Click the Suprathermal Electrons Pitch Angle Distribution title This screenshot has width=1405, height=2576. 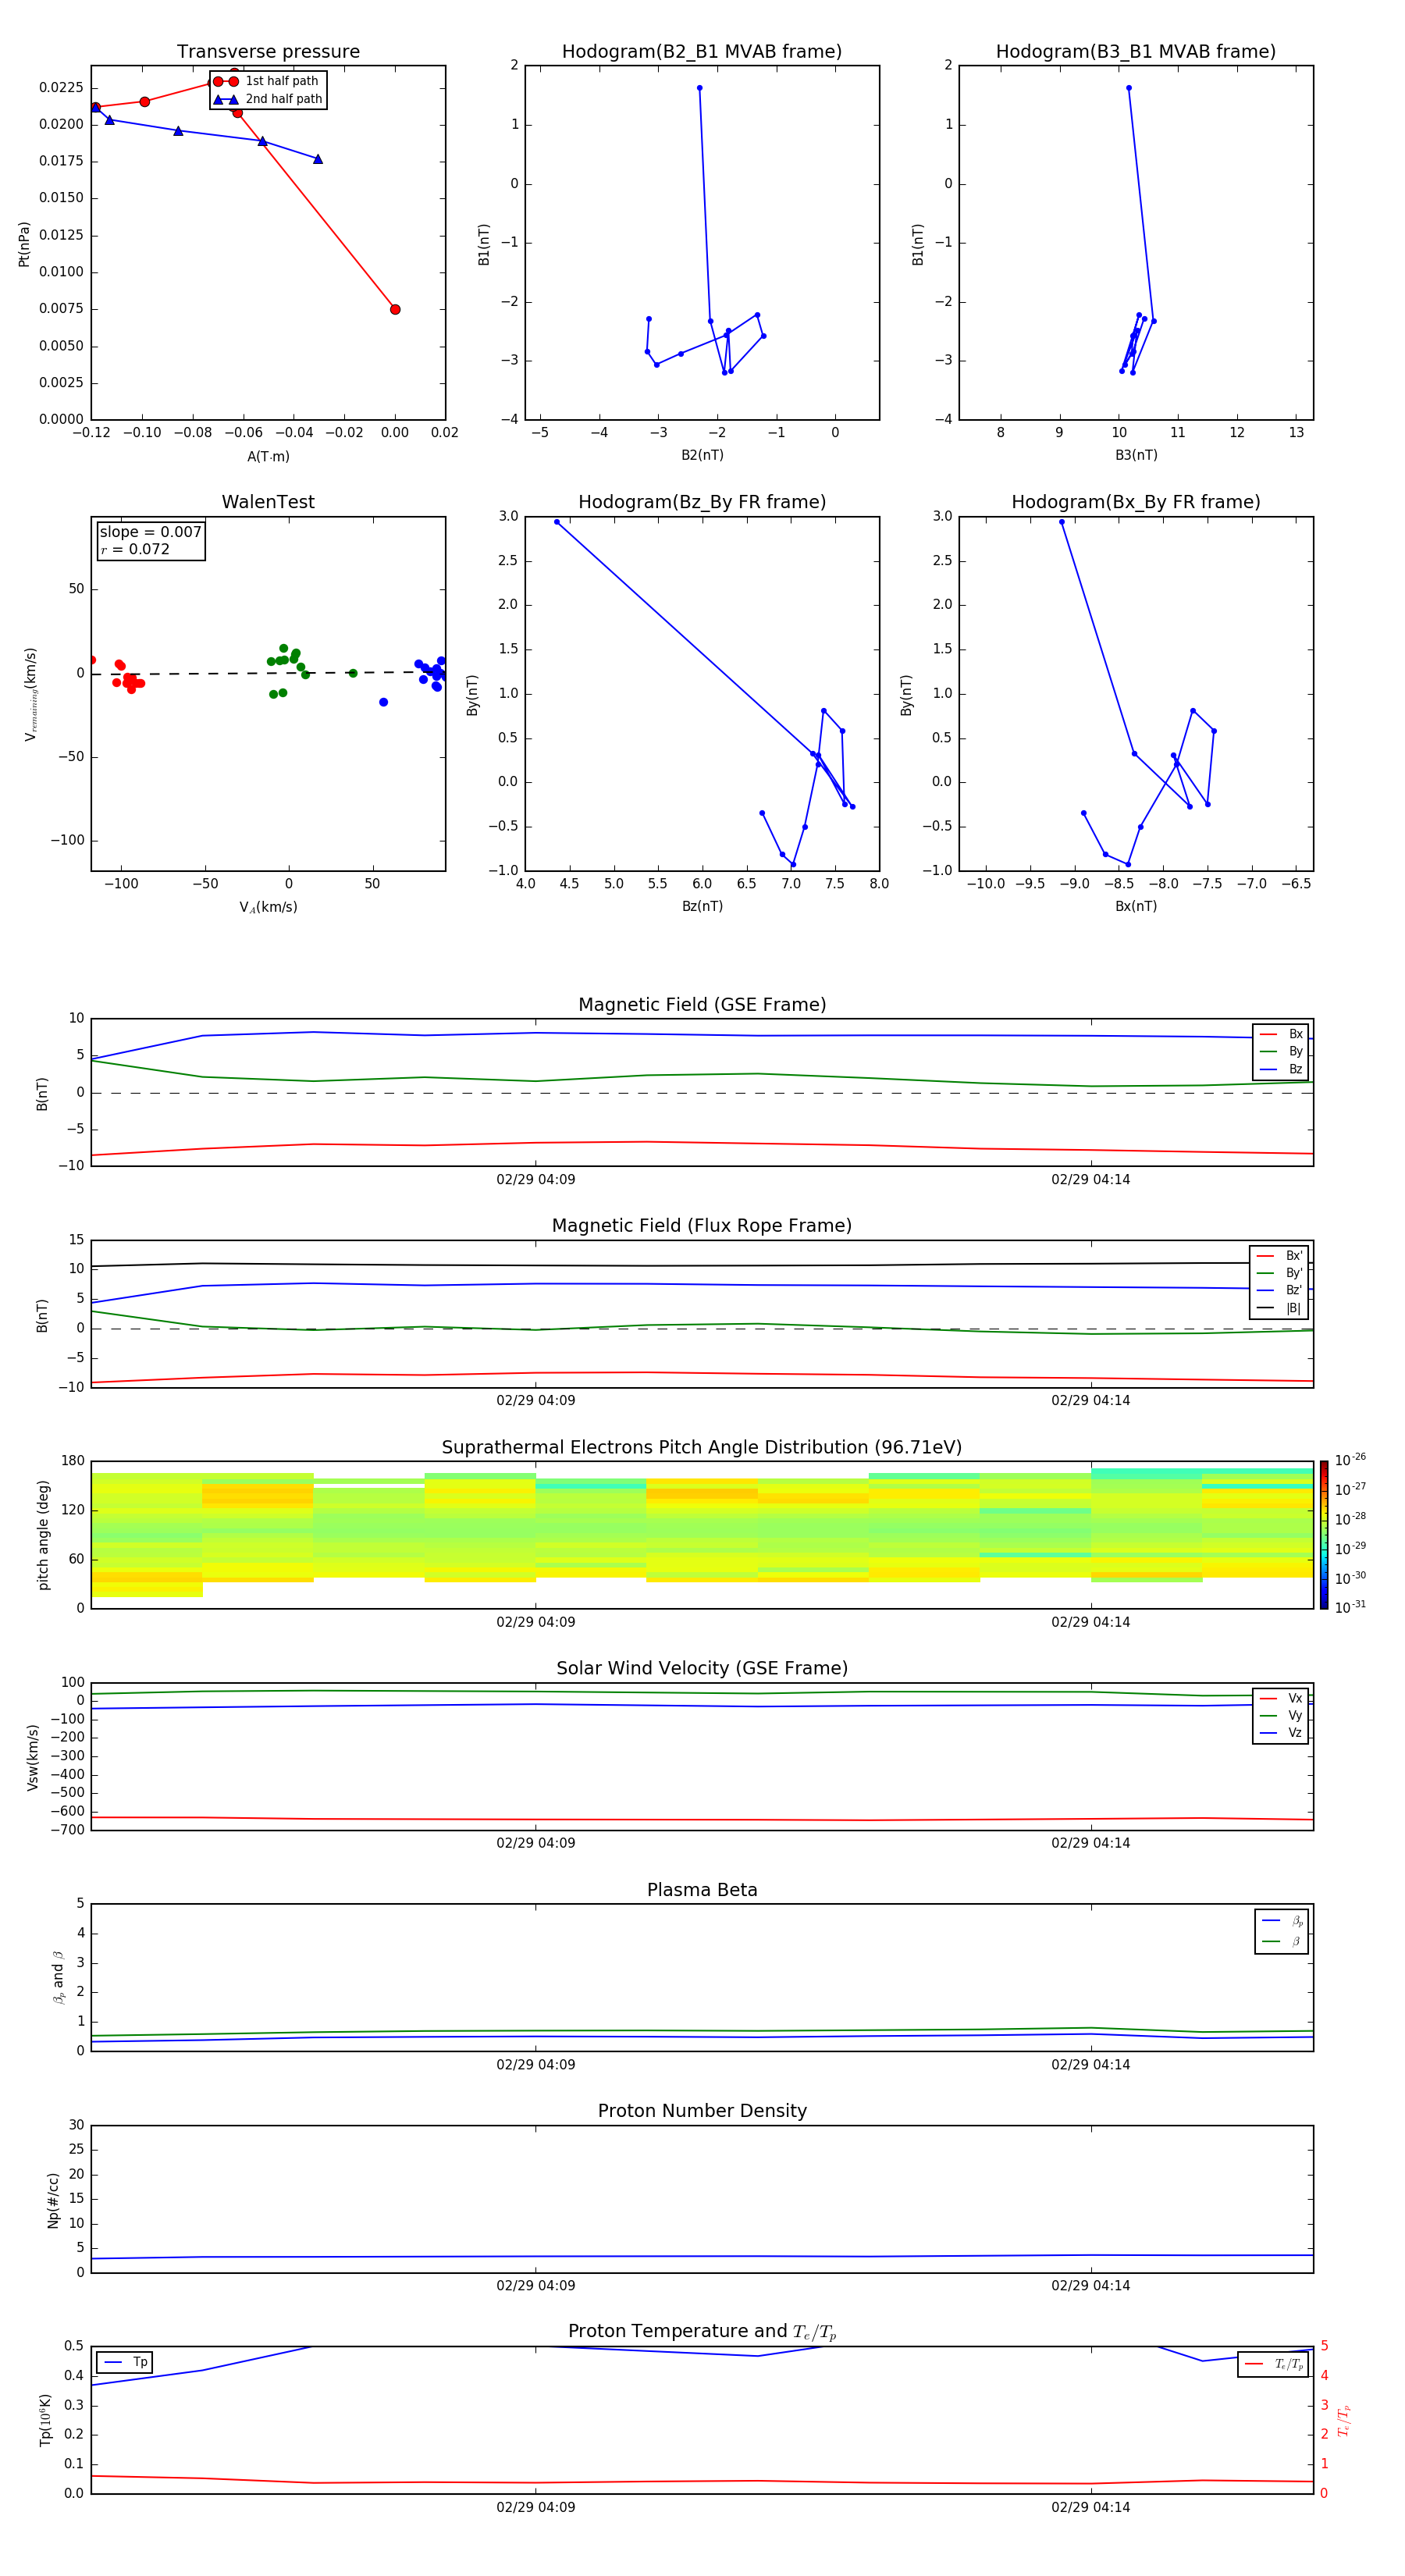[x=702, y=1448]
